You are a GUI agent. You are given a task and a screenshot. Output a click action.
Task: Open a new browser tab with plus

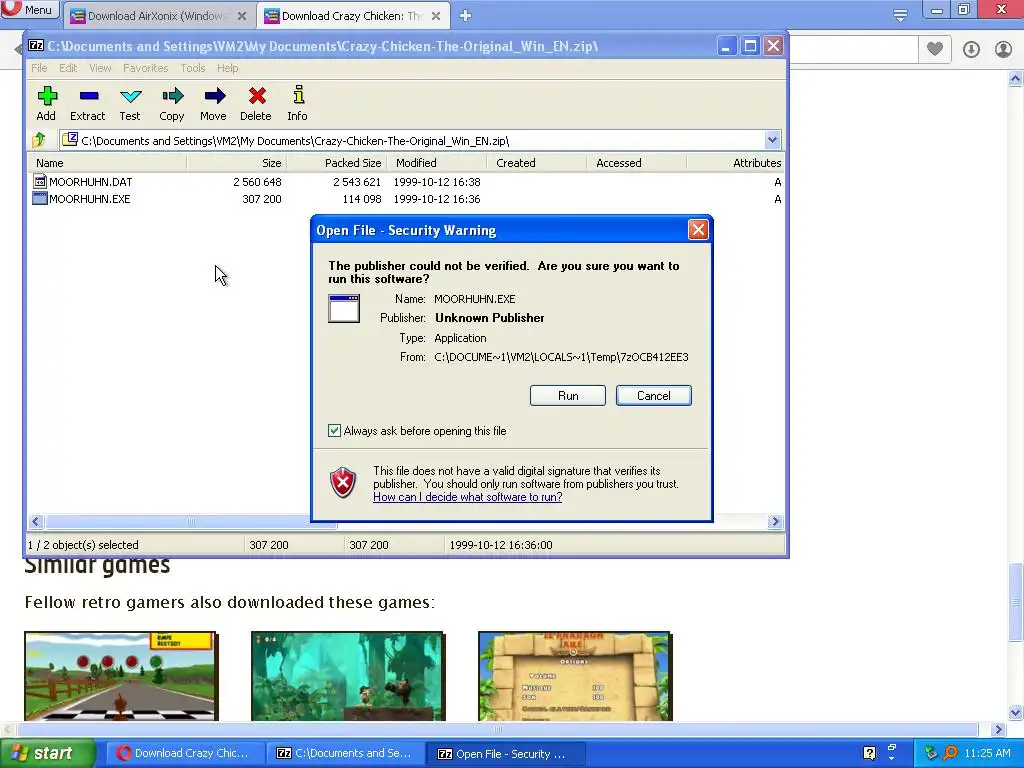click(465, 16)
